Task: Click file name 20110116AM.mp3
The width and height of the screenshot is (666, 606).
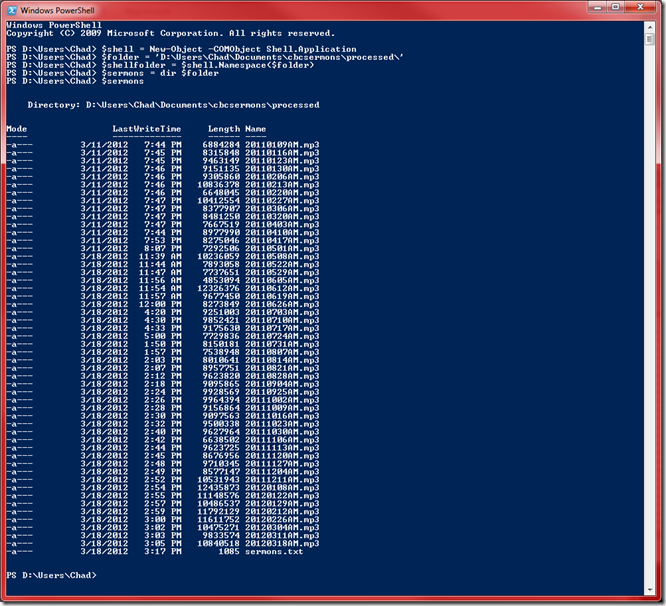Action: (x=282, y=152)
